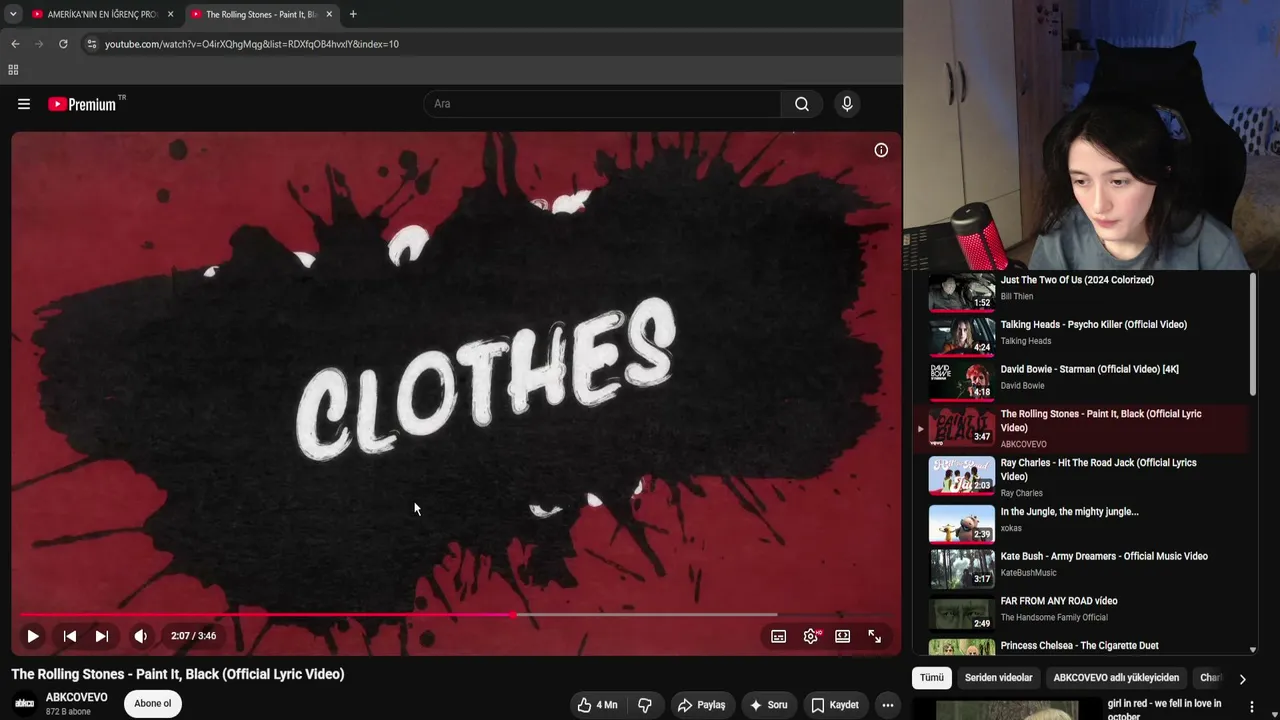Open the browser apps grid shortcut

click(13, 70)
